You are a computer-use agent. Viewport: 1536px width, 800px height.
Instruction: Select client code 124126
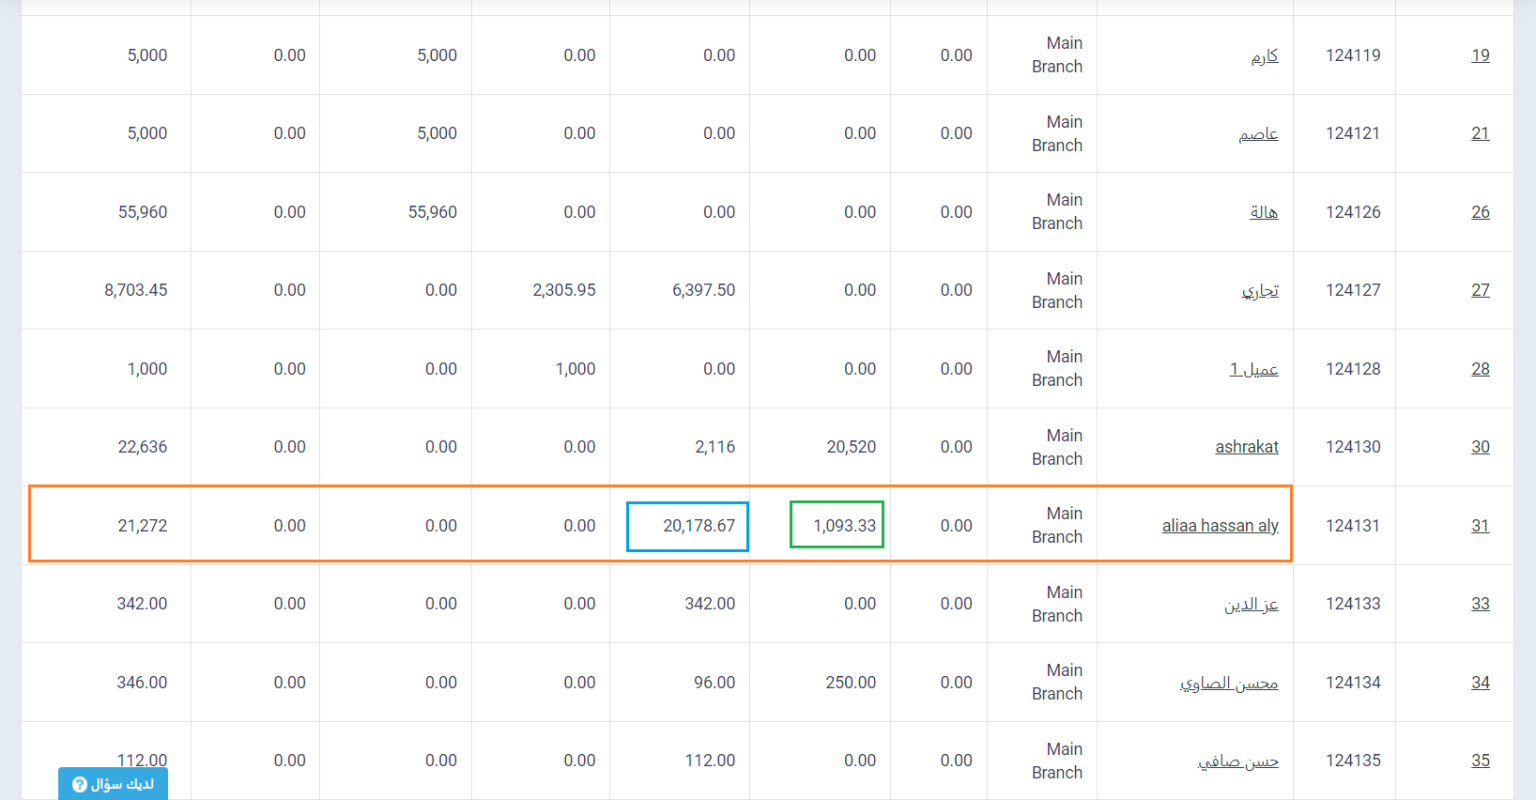1353,212
